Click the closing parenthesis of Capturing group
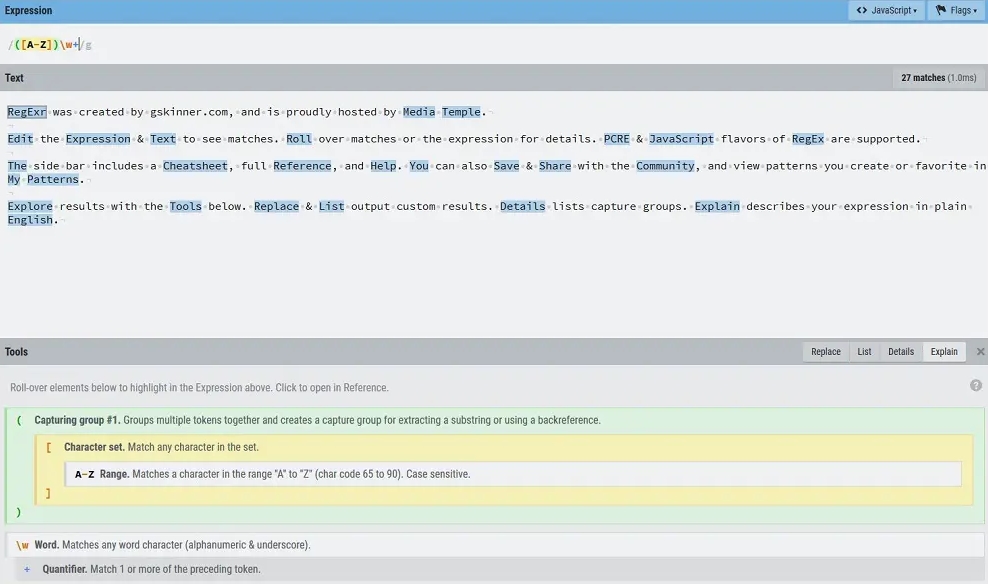 point(18,512)
